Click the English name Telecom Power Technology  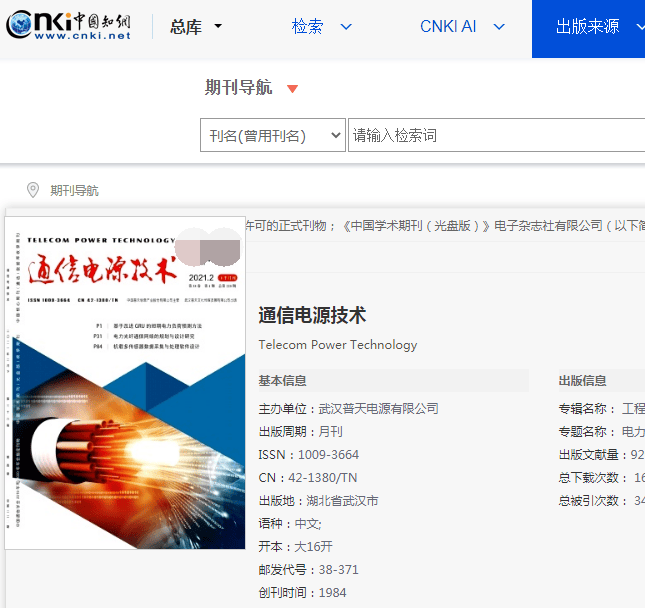click(x=337, y=345)
